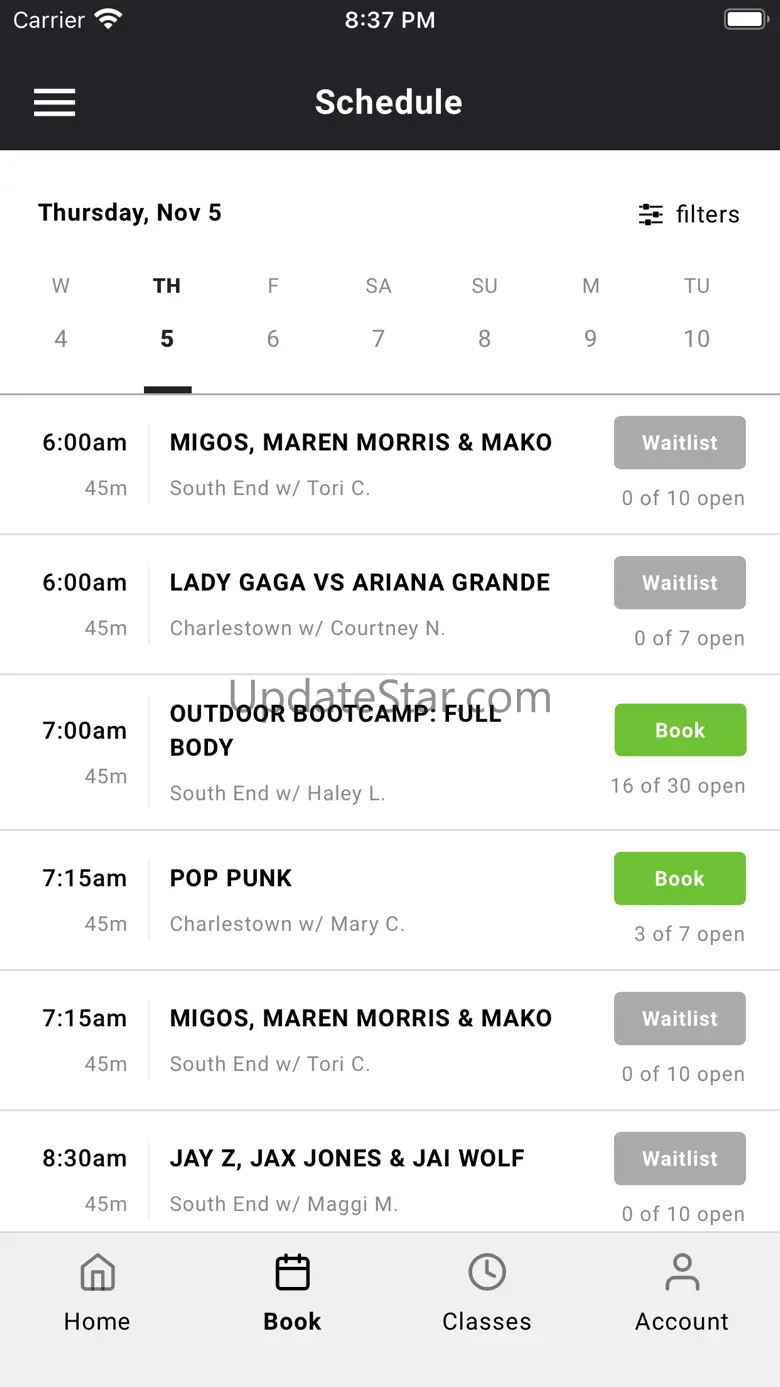Screen dimensions: 780x1387
Task: Join waitlist for Lady Gaga vs Ariana Grande
Action: tap(680, 582)
